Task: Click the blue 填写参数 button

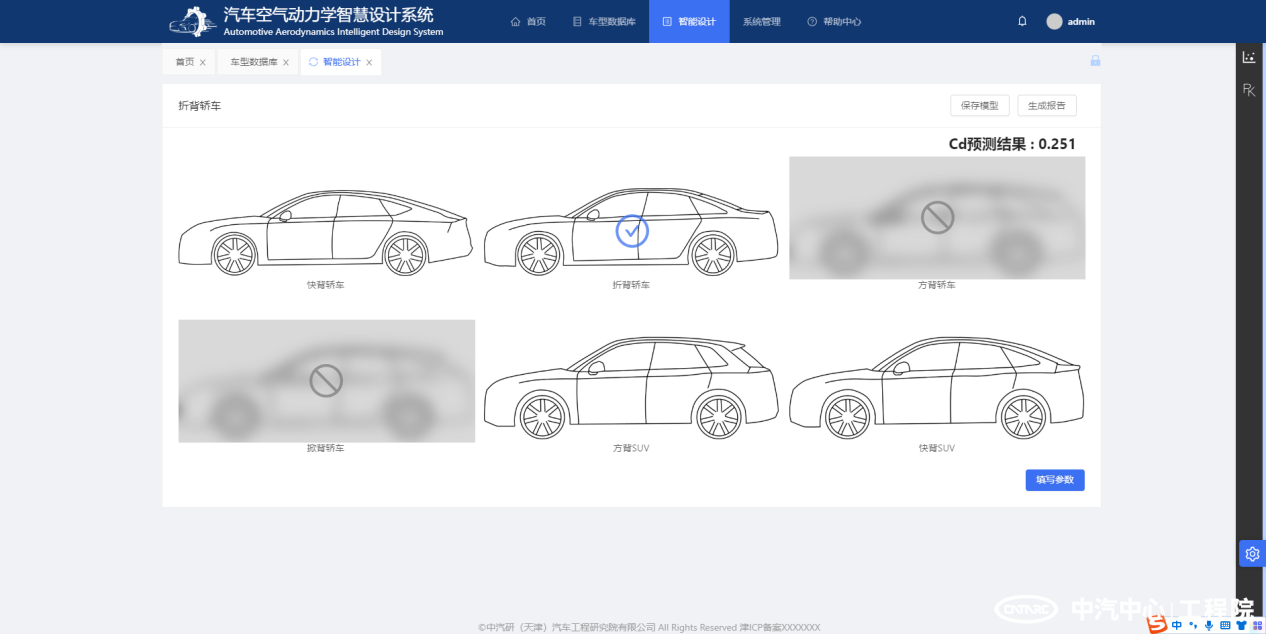Action: click(1054, 480)
